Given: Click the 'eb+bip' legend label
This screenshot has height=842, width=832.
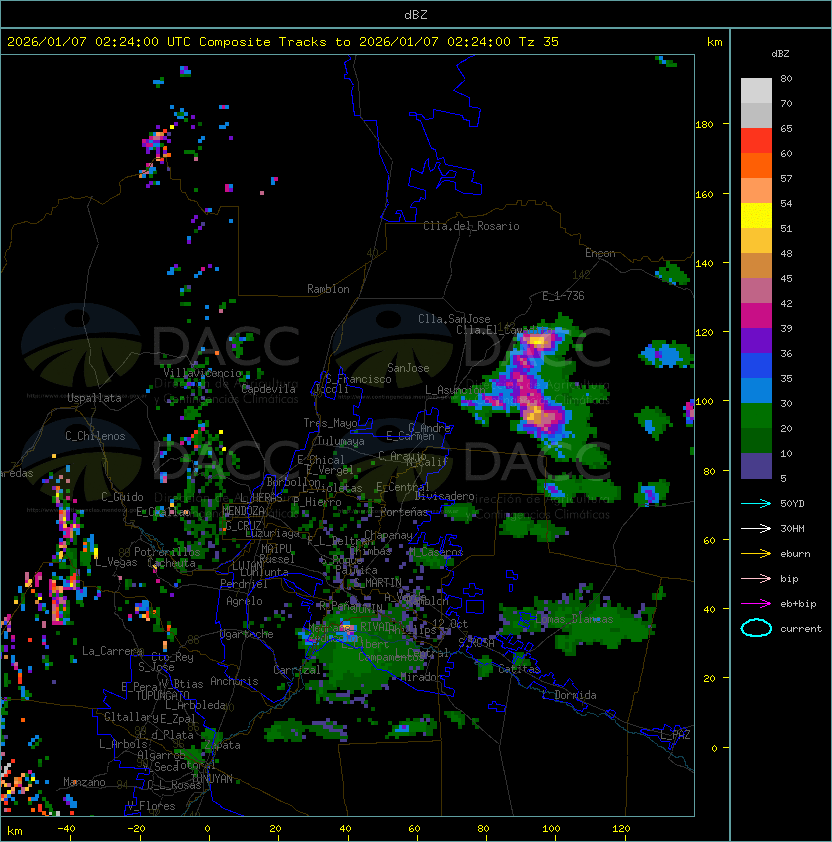Looking at the screenshot, I should pyautogui.click(x=798, y=604).
